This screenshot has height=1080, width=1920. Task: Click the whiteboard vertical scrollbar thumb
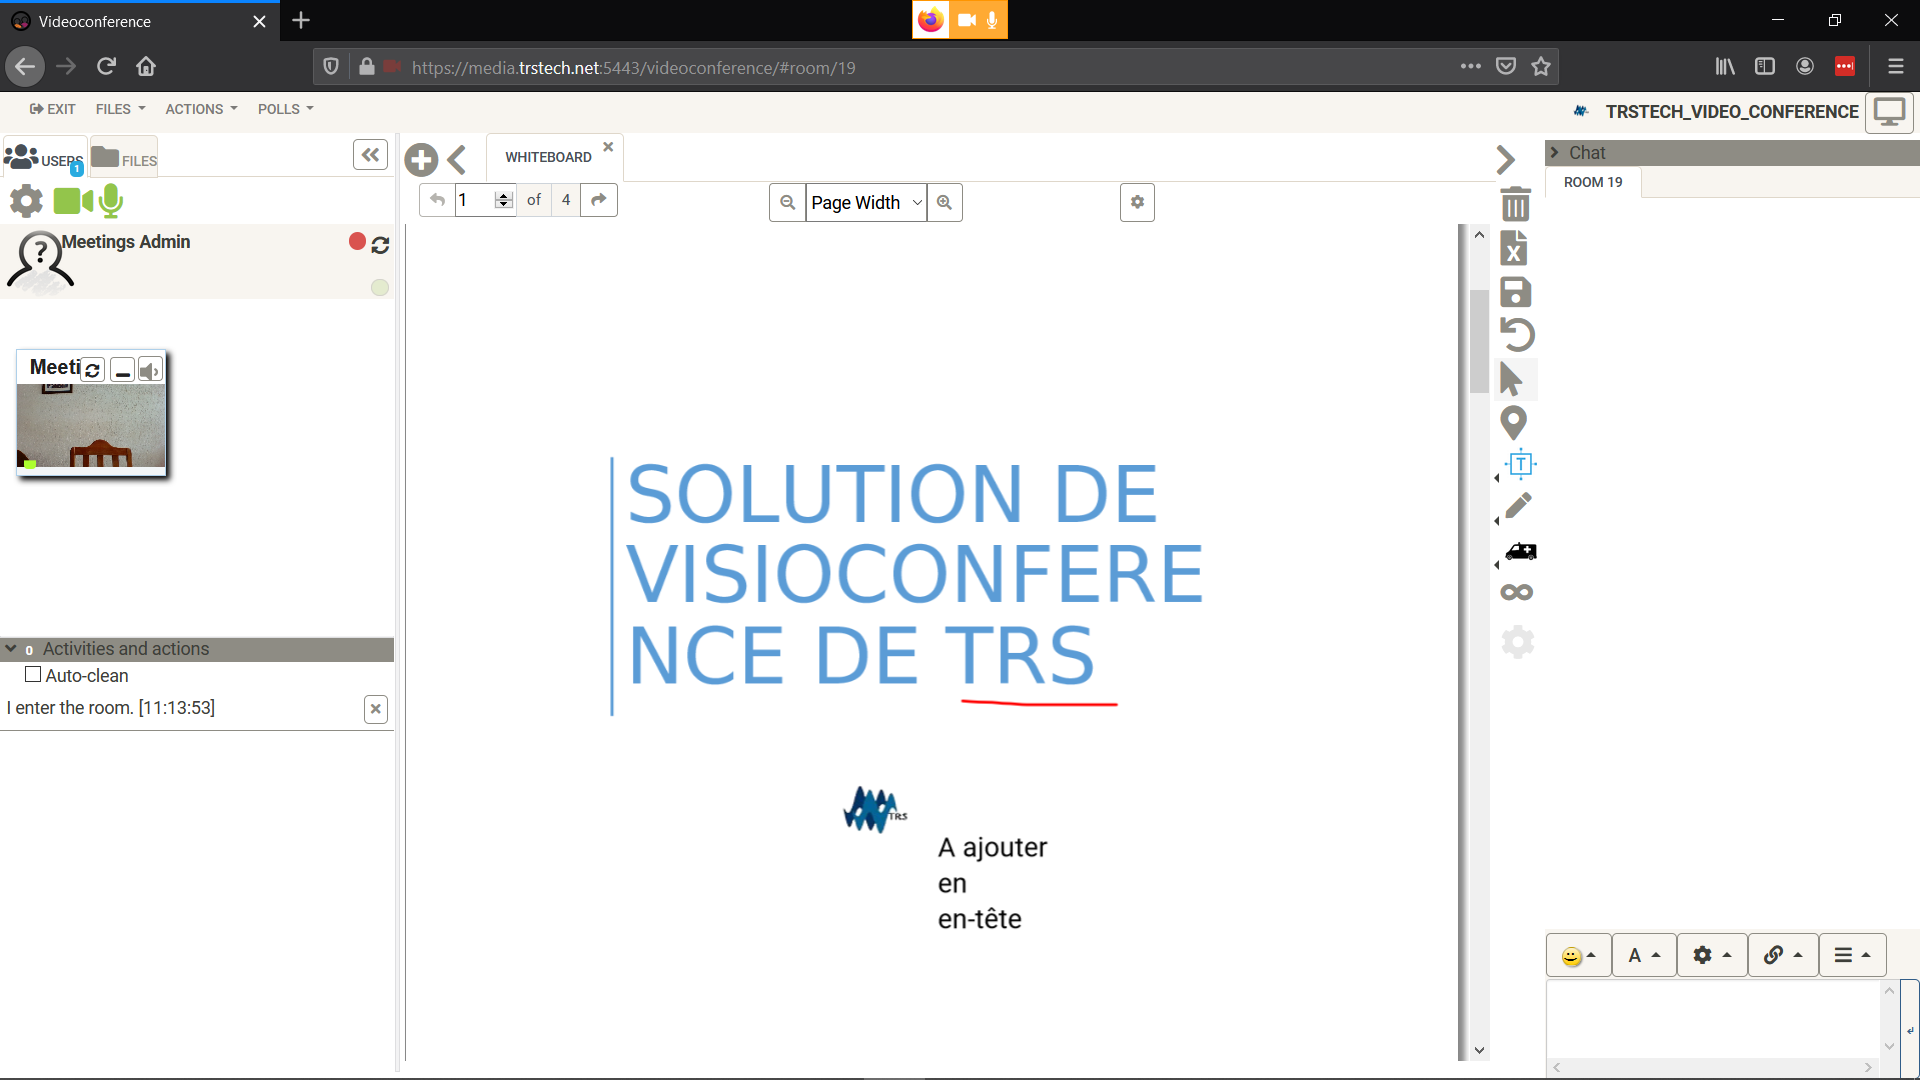coord(1479,341)
